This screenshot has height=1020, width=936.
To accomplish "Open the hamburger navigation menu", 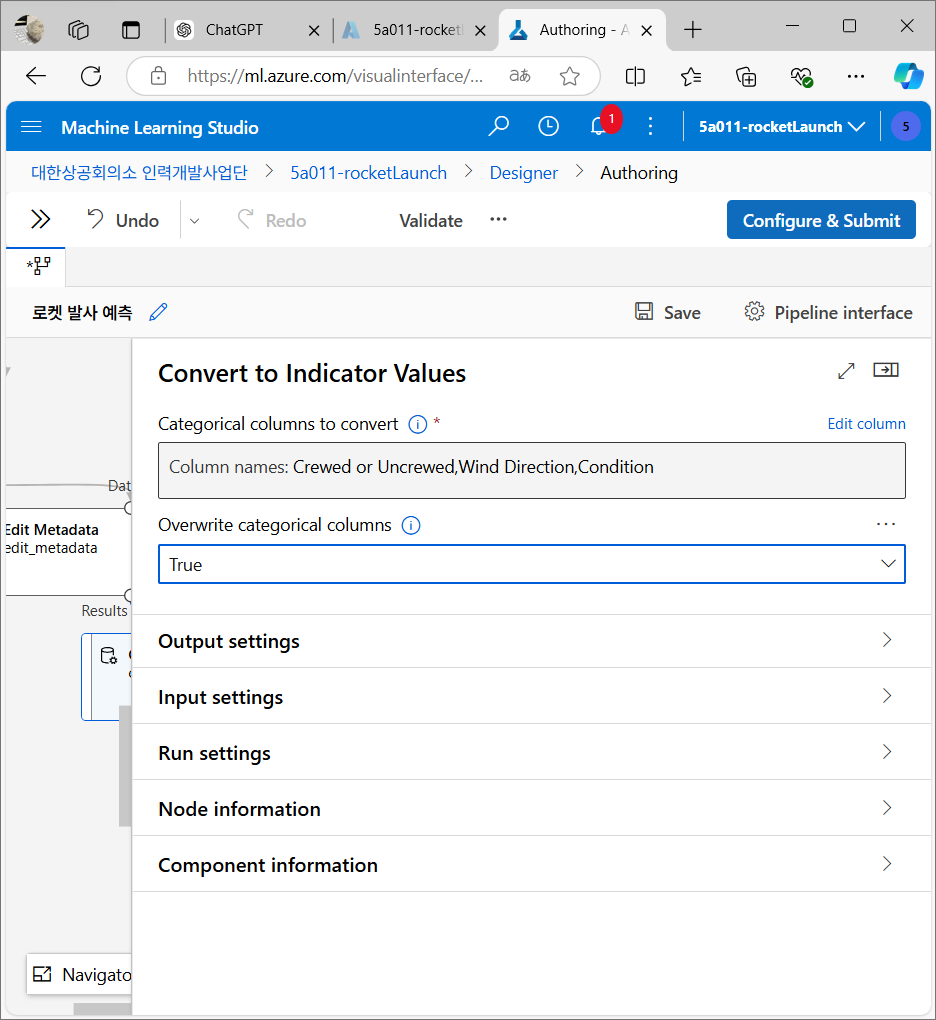I will [x=31, y=127].
